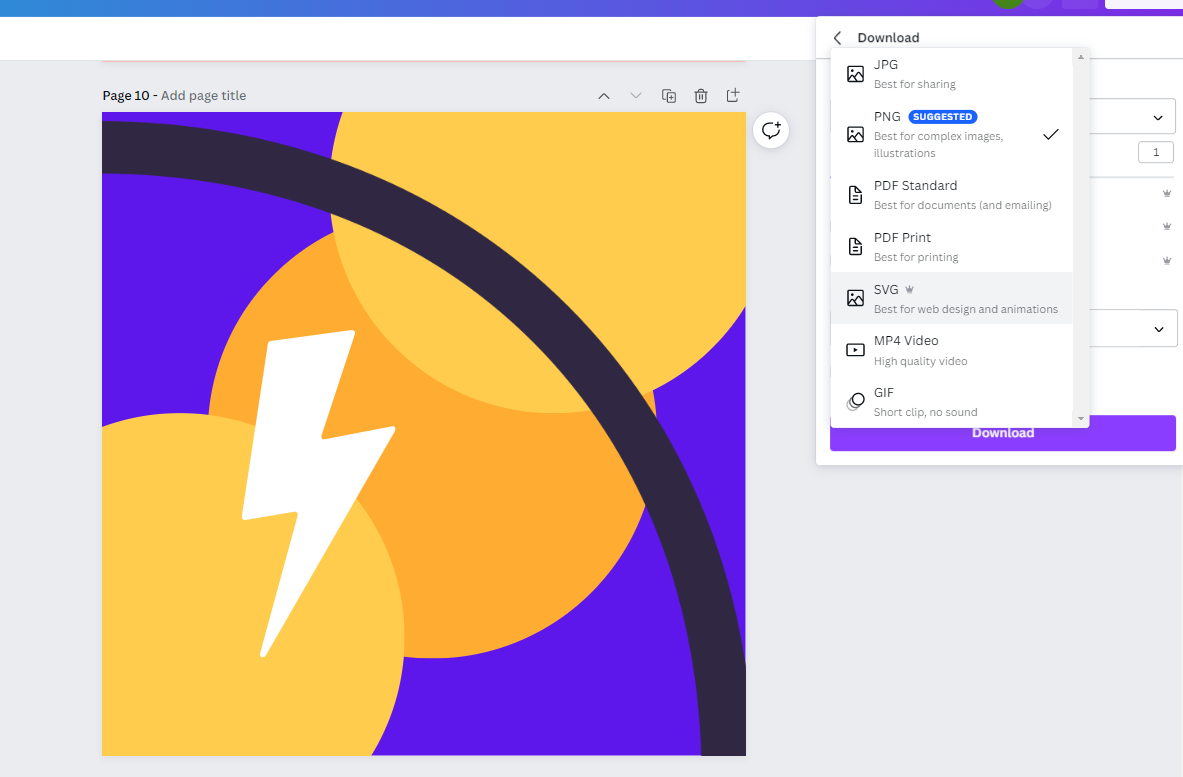This screenshot has width=1183, height=777.
Task: Collapse the file type dropdown chevron
Action: [x=1158, y=118]
